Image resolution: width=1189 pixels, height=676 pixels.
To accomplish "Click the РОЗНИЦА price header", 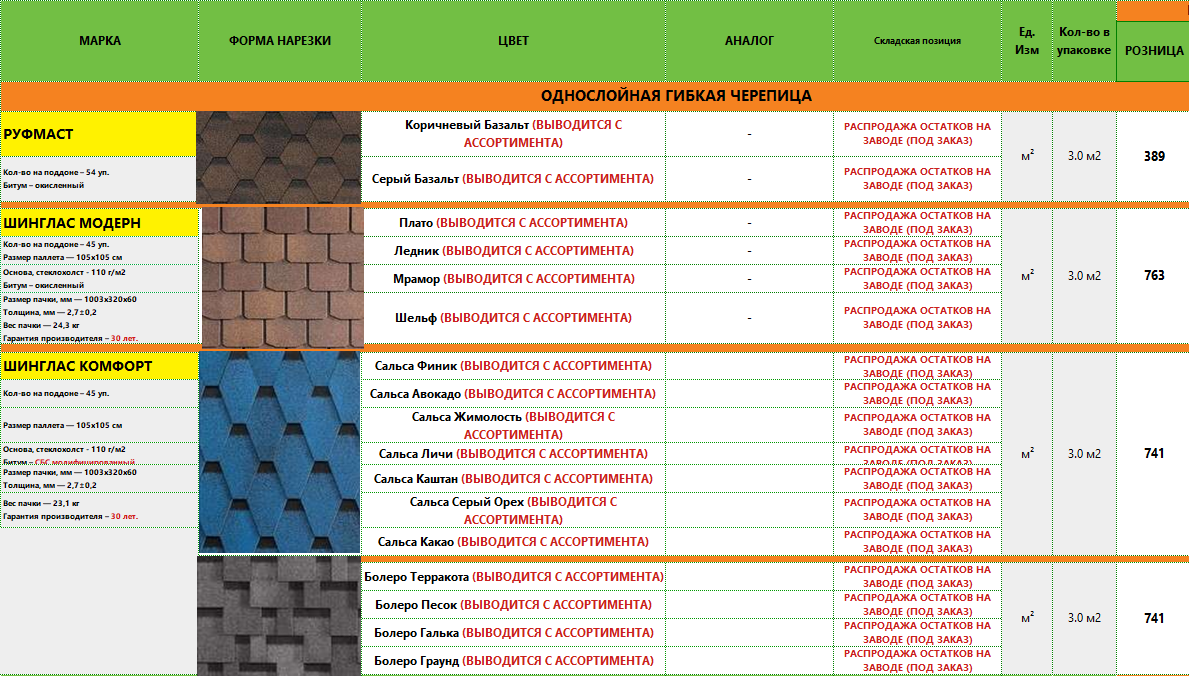I will [1153, 51].
